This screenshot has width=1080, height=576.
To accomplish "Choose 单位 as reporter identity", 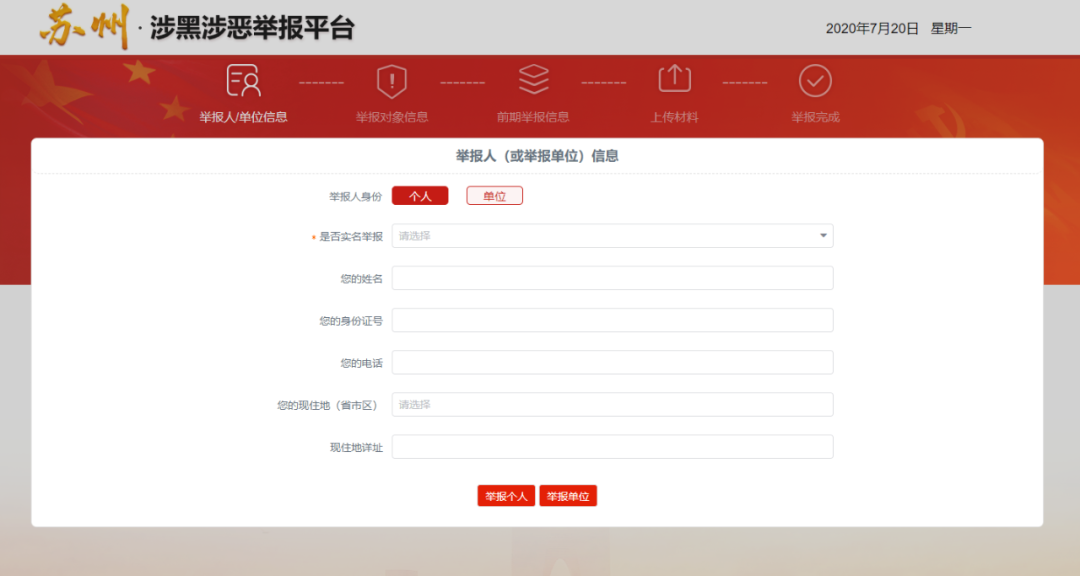I will point(495,196).
